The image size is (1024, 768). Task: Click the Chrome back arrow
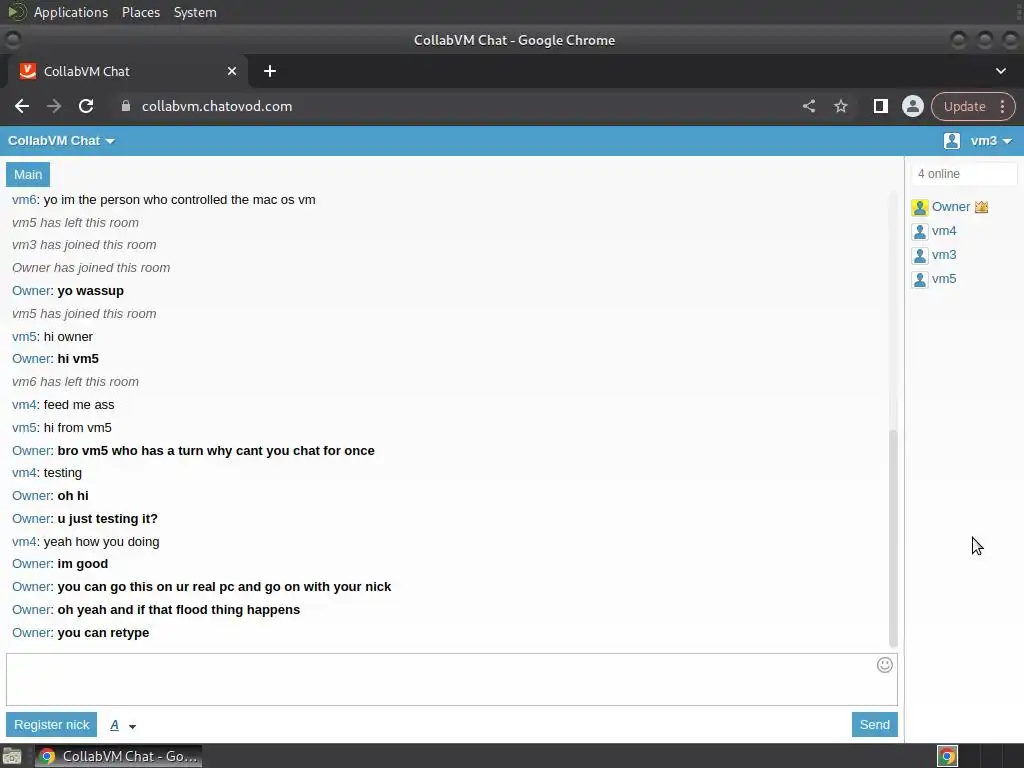22,106
